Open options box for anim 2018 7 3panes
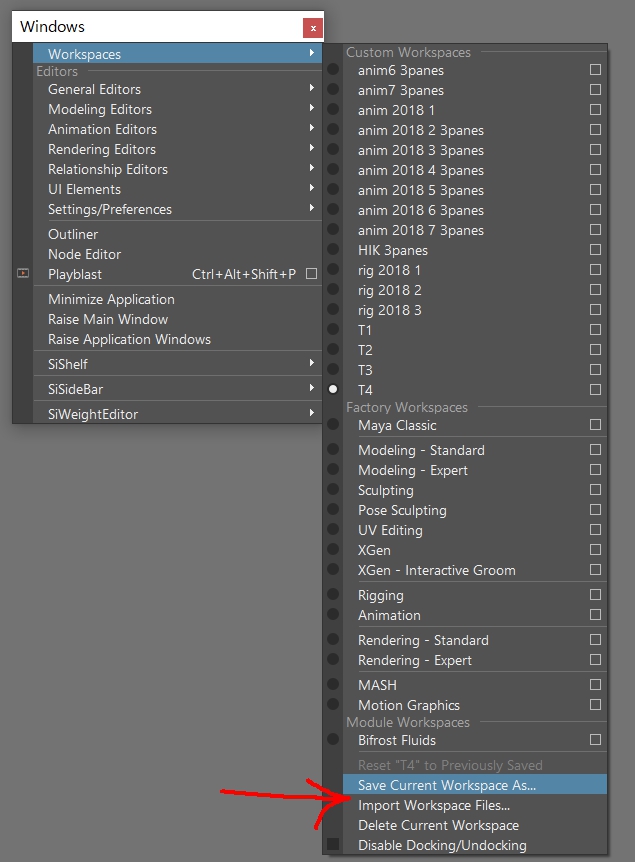 (595, 230)
